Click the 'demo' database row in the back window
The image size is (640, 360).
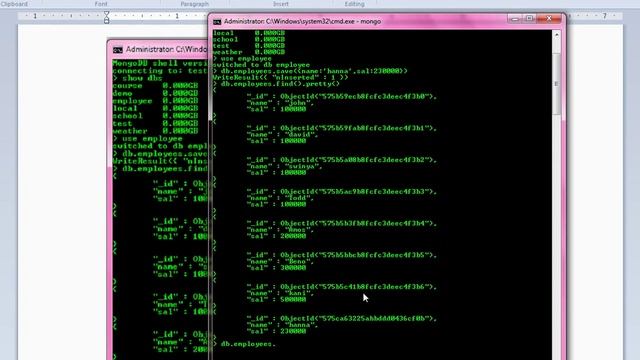click(156, 93)
